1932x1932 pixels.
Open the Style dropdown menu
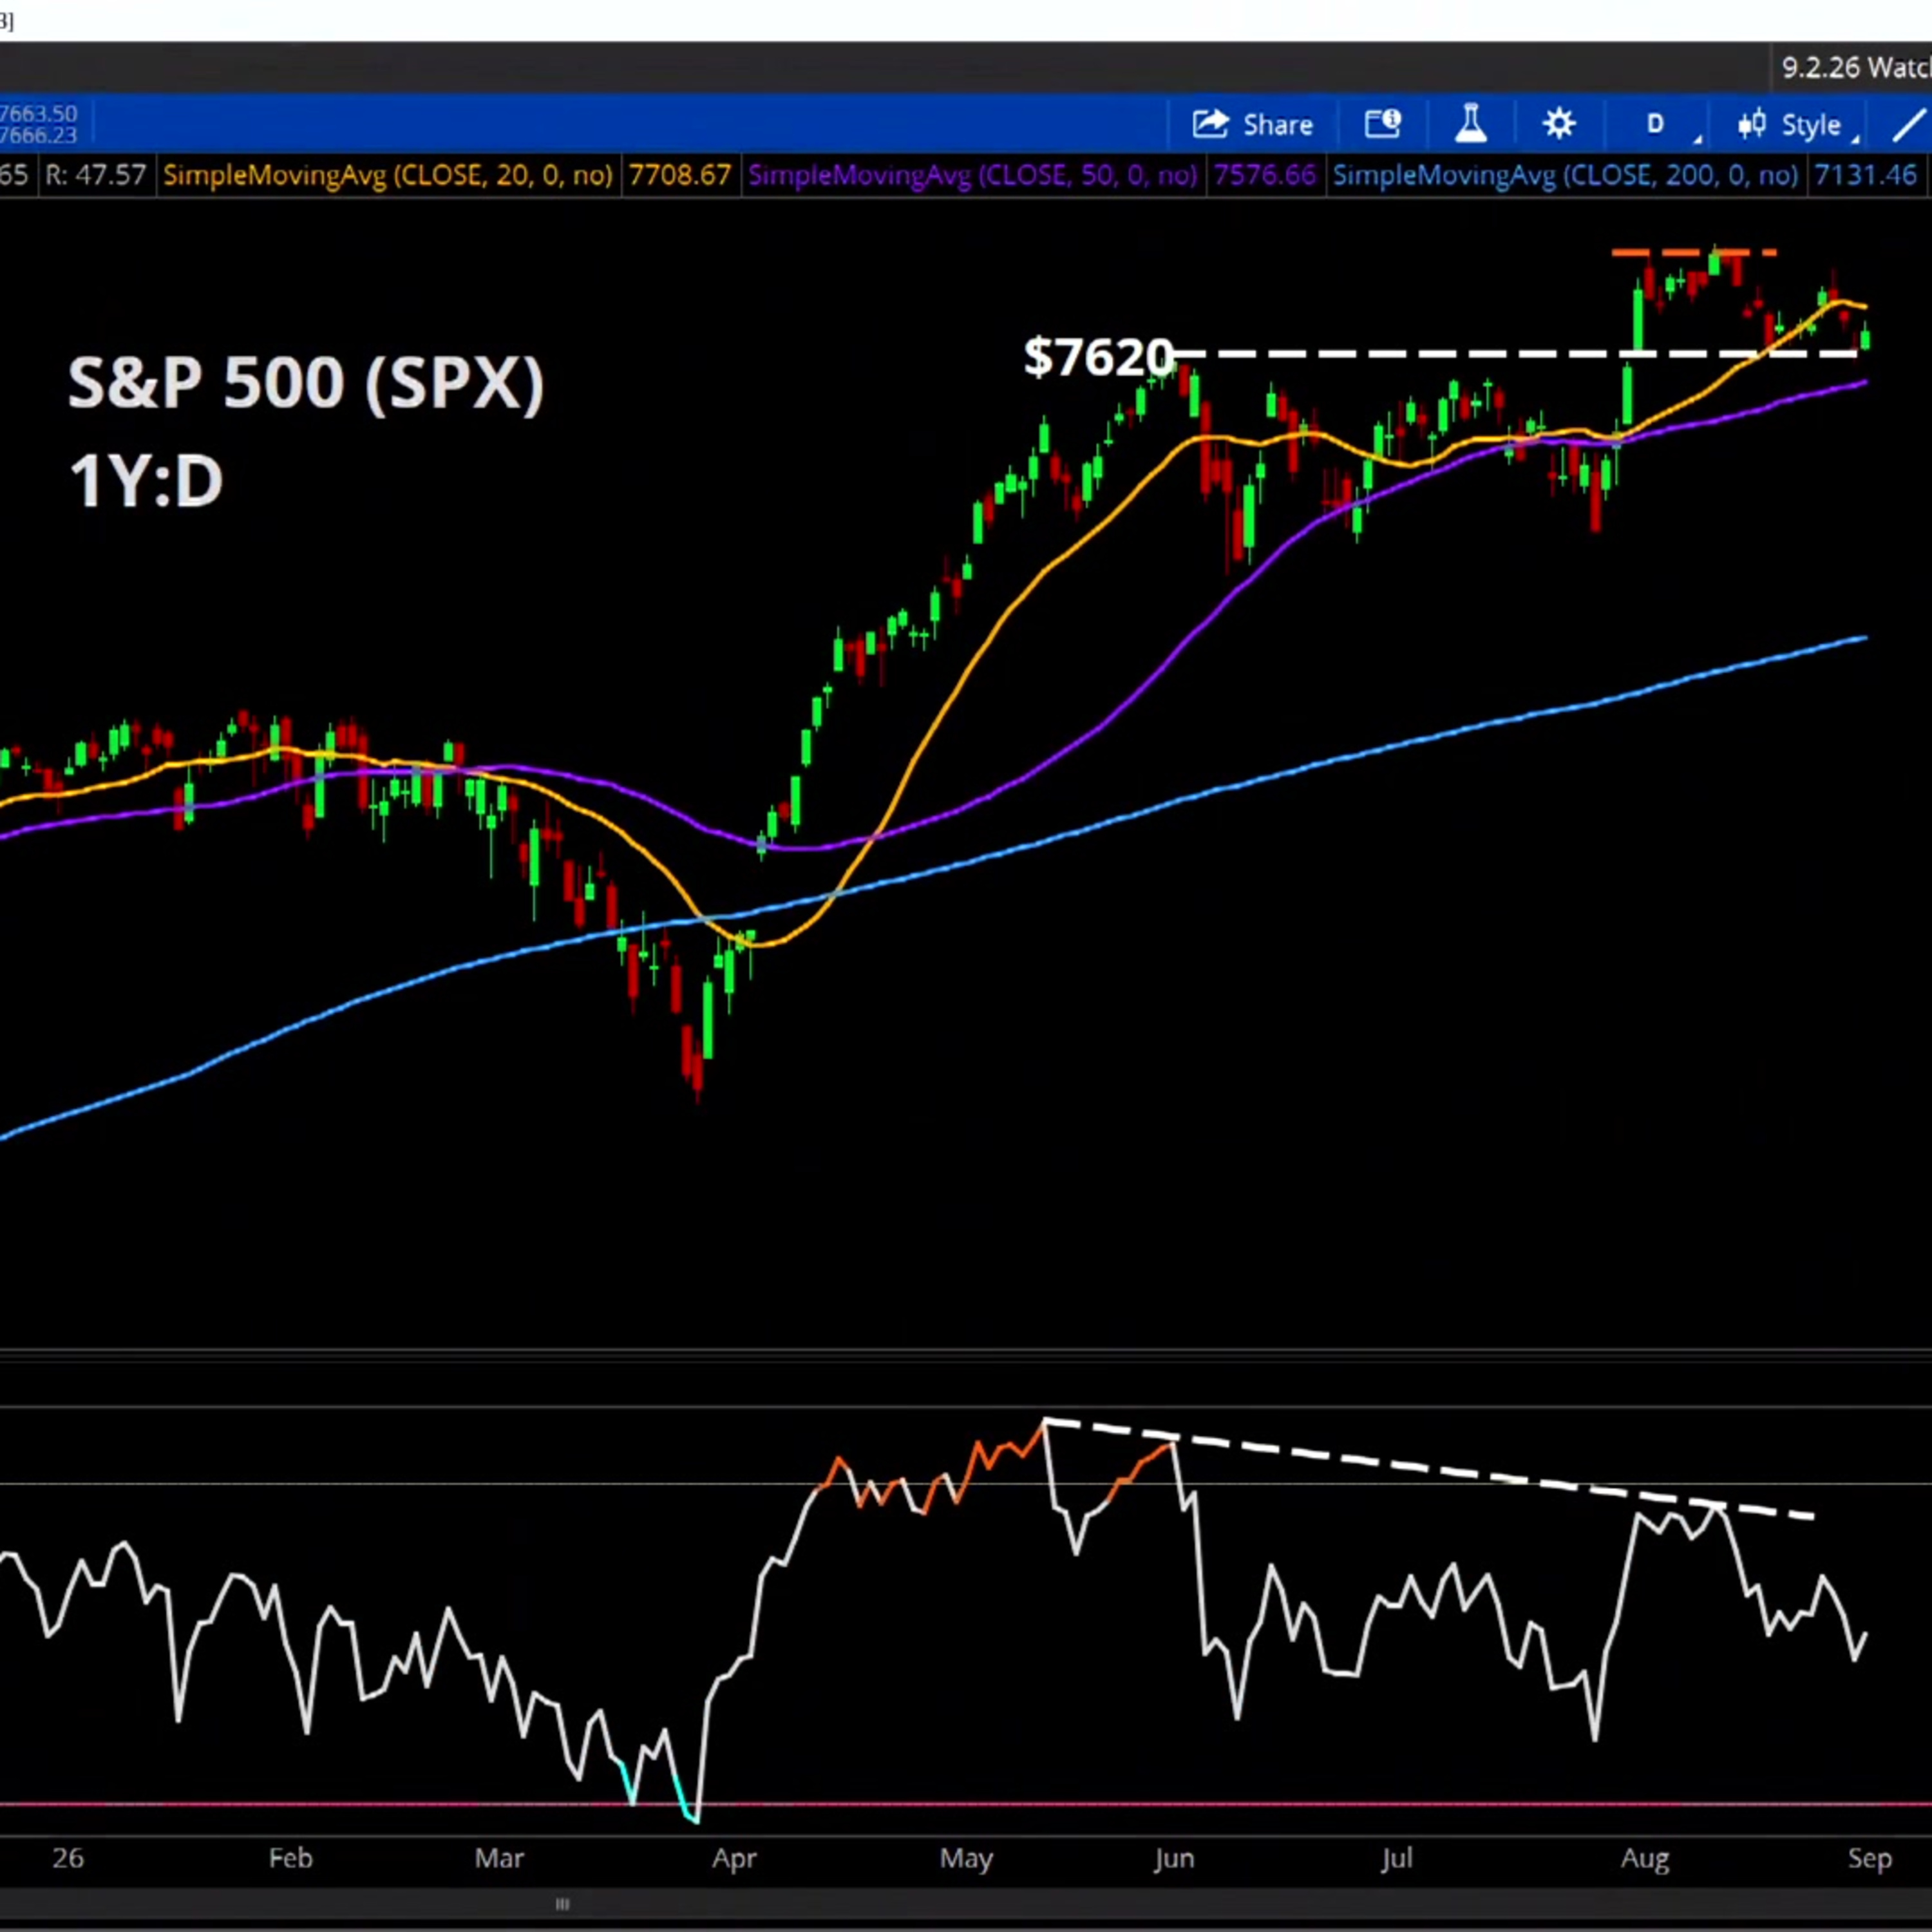(1798, 125)
